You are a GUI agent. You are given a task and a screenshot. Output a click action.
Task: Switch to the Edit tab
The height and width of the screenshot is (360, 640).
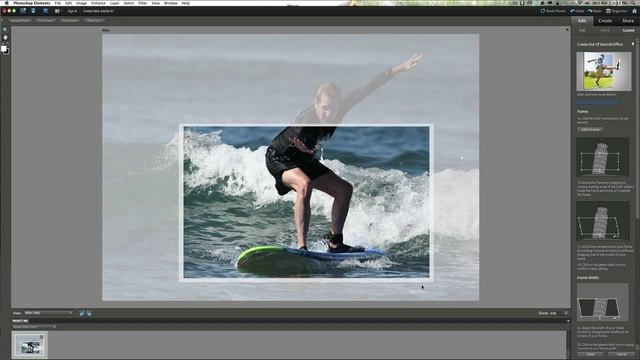[582, 20]
